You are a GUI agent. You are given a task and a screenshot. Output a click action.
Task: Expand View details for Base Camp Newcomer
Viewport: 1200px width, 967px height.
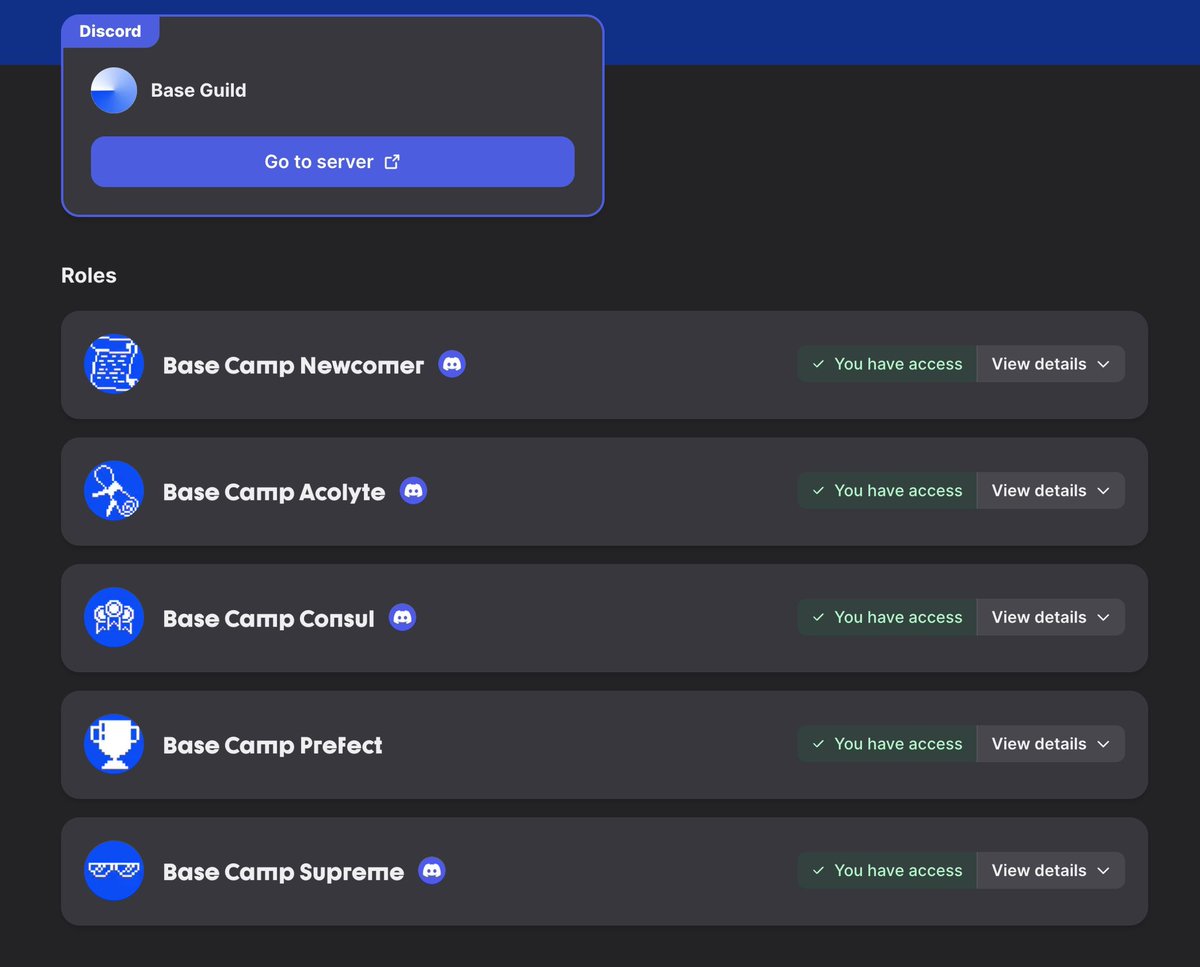1050,364
